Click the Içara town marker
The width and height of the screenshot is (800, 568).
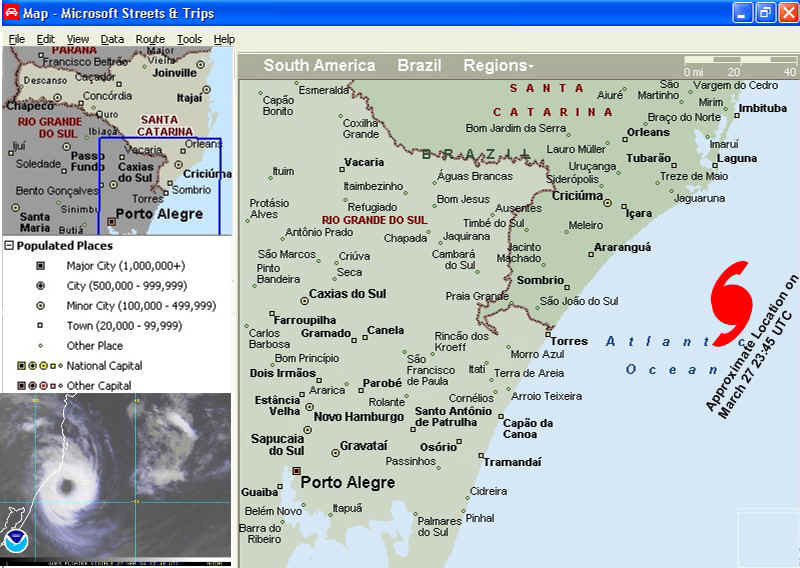pos(623,206)
